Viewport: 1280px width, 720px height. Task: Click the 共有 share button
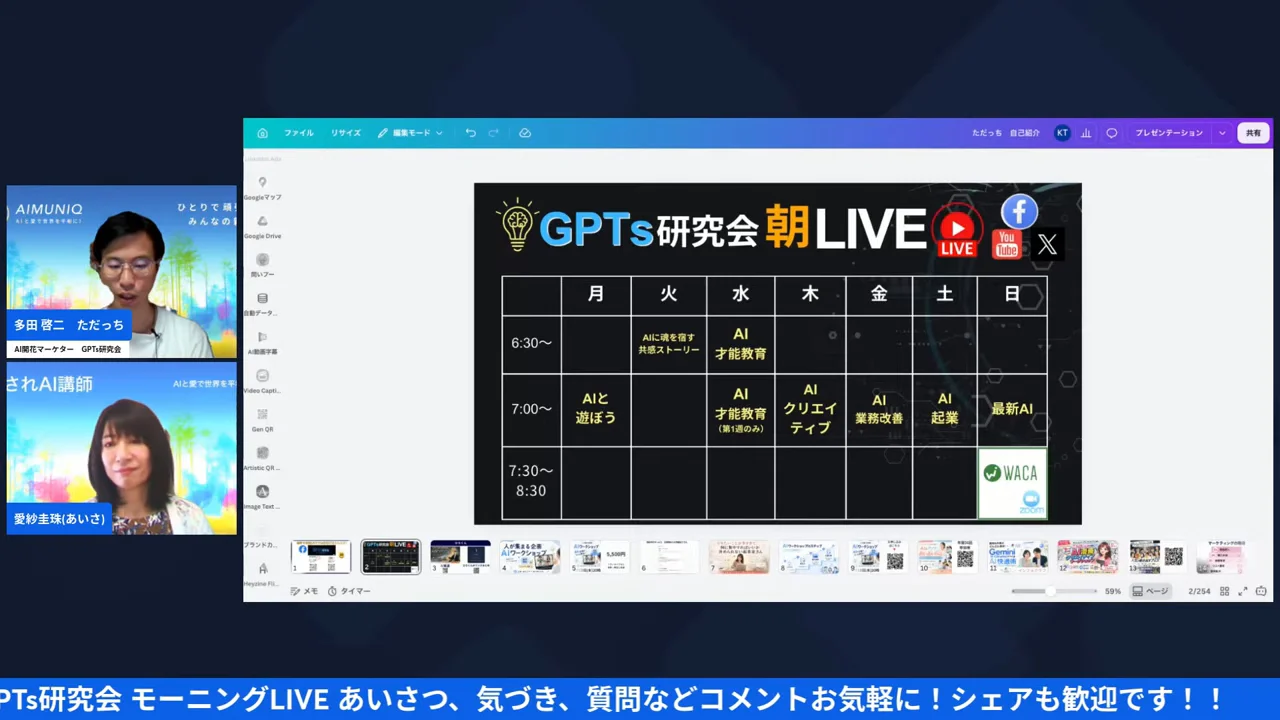(1253, 133)
